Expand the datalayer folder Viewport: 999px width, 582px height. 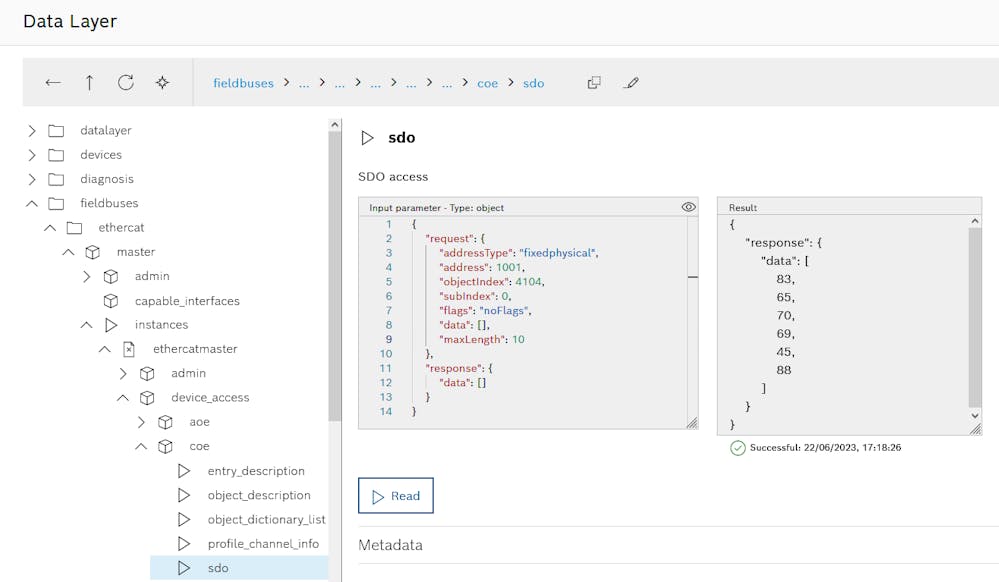[32, 131]
